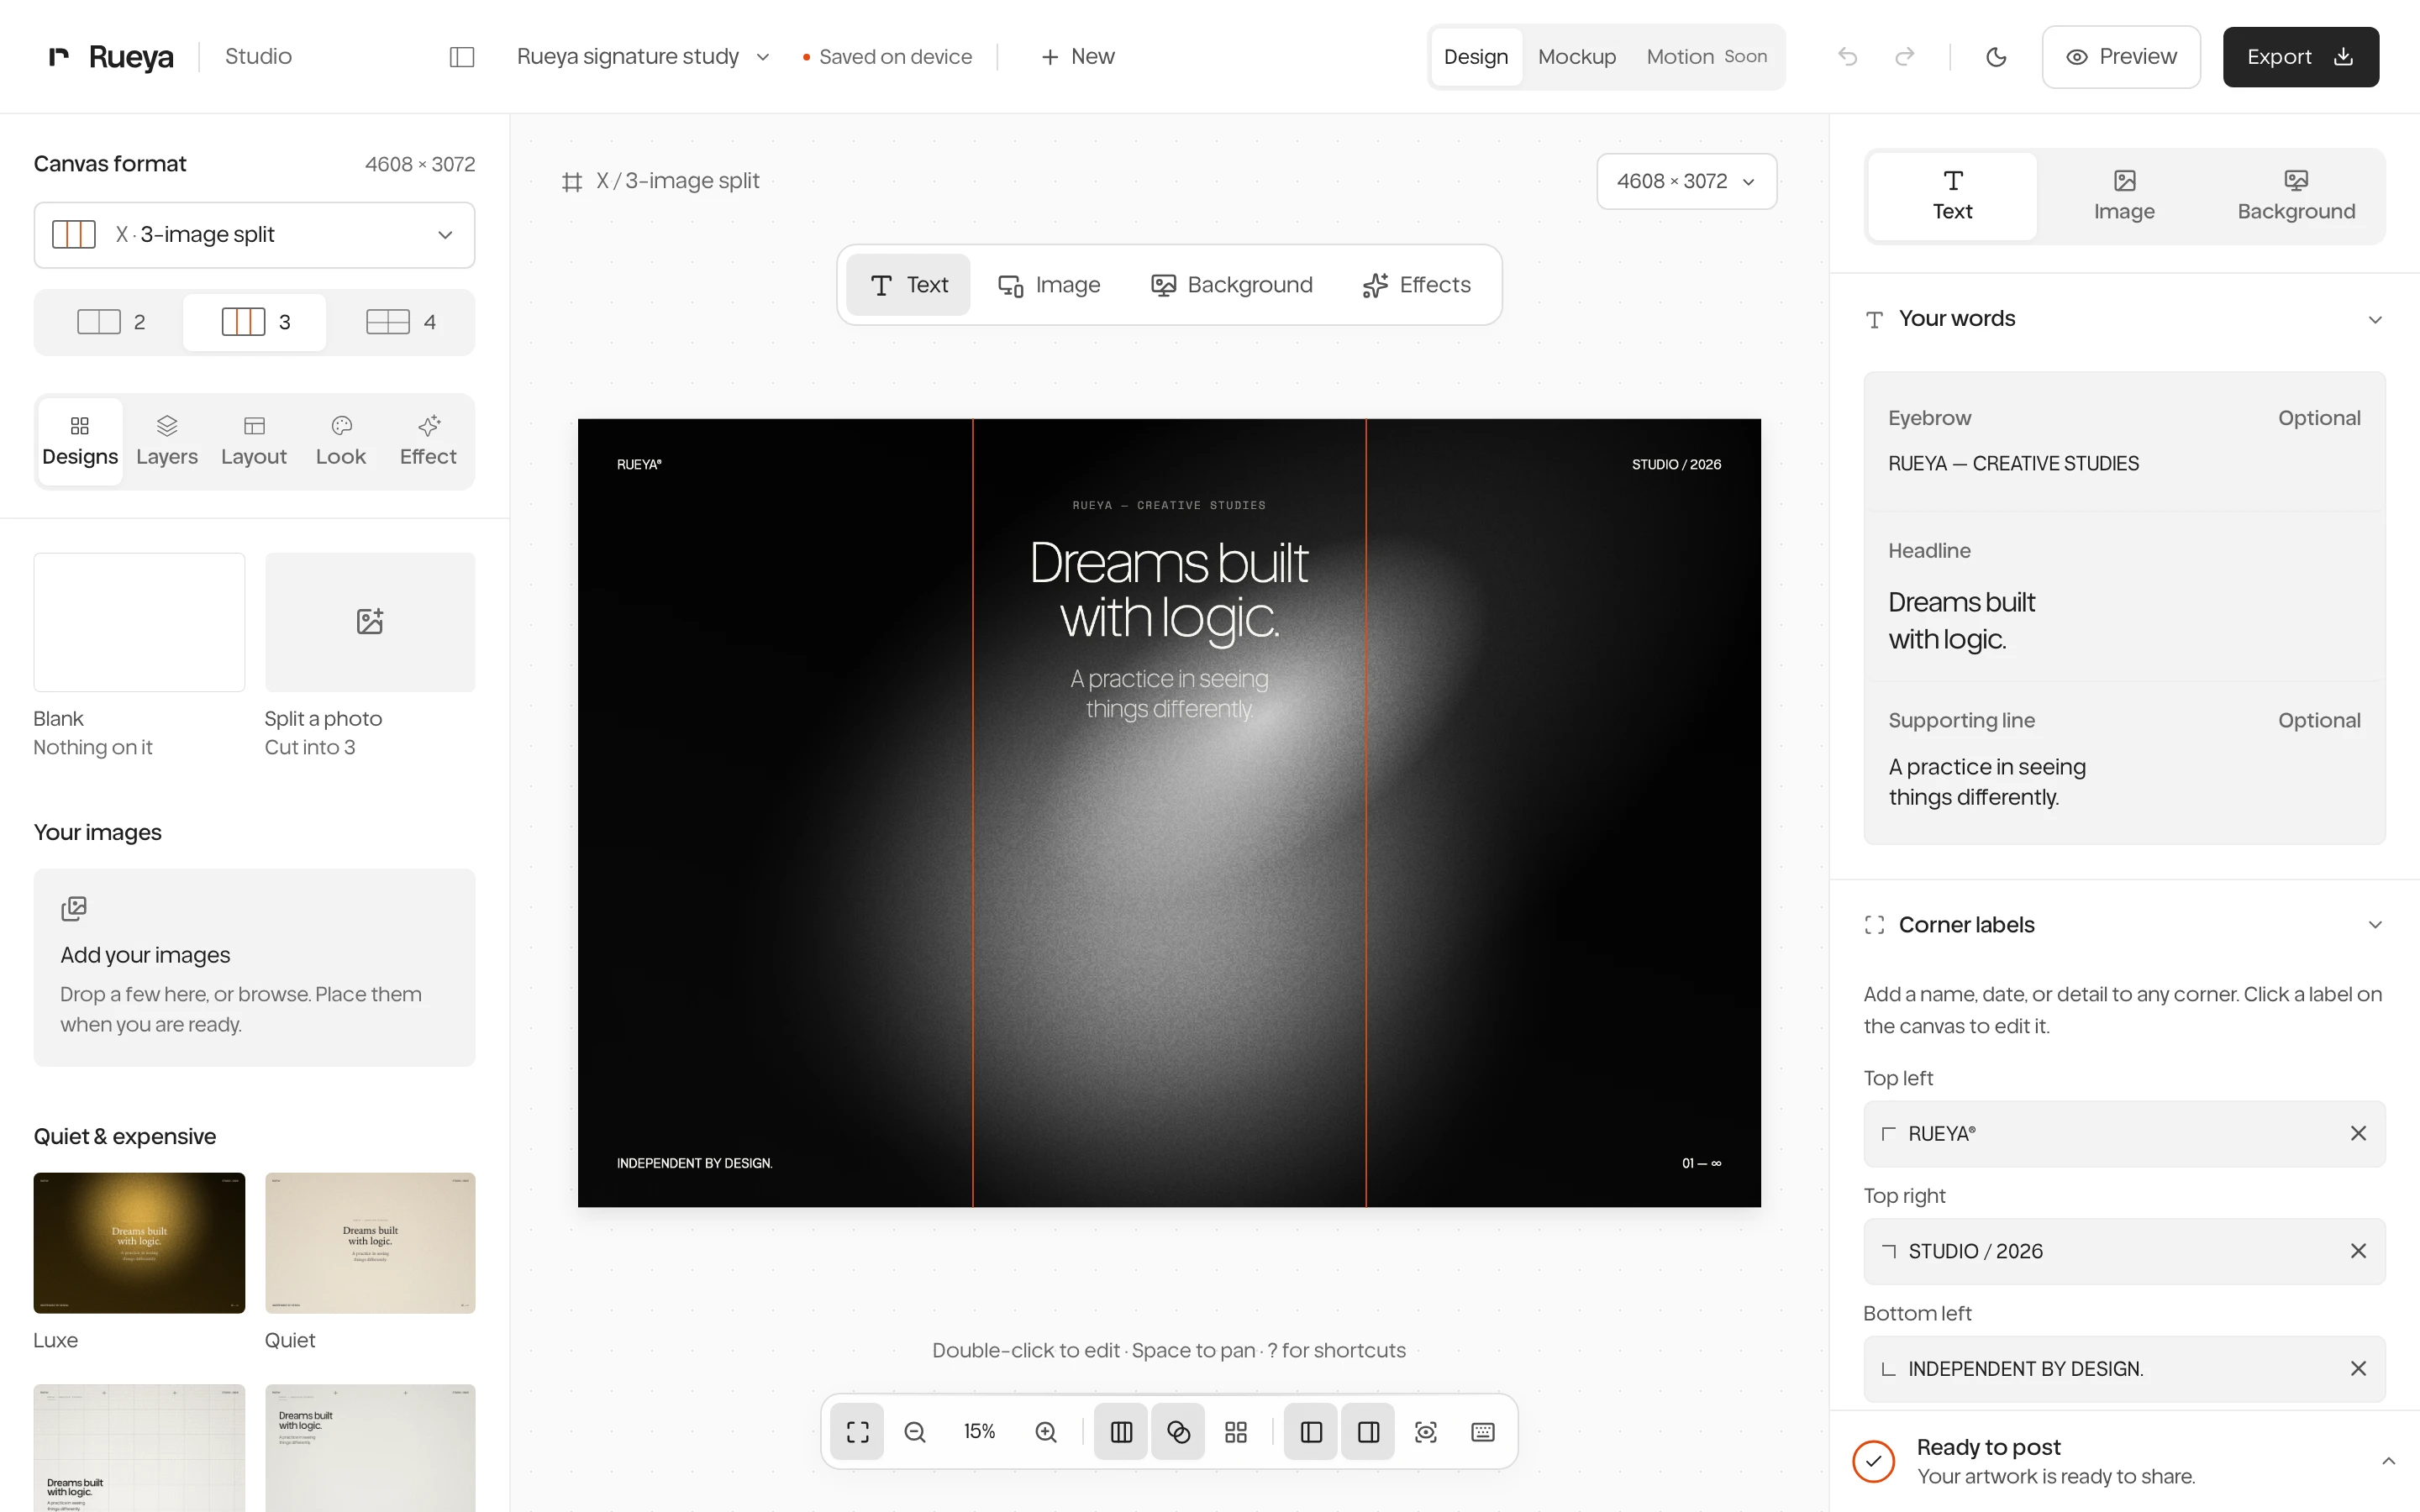Select the 4-image split option
This screenshot has width=2420, height=1512.
(401, 322)
